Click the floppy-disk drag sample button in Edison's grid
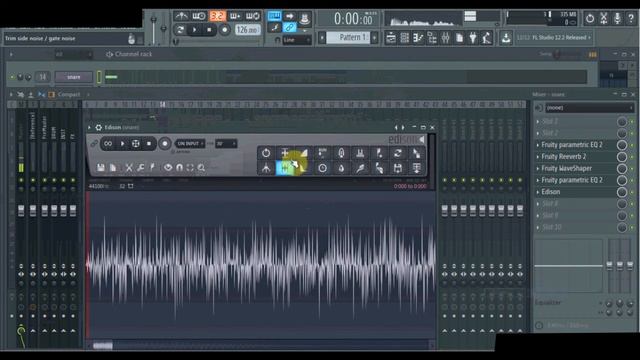This screenshot has height=360, width=640. click(x=398, y=168)
